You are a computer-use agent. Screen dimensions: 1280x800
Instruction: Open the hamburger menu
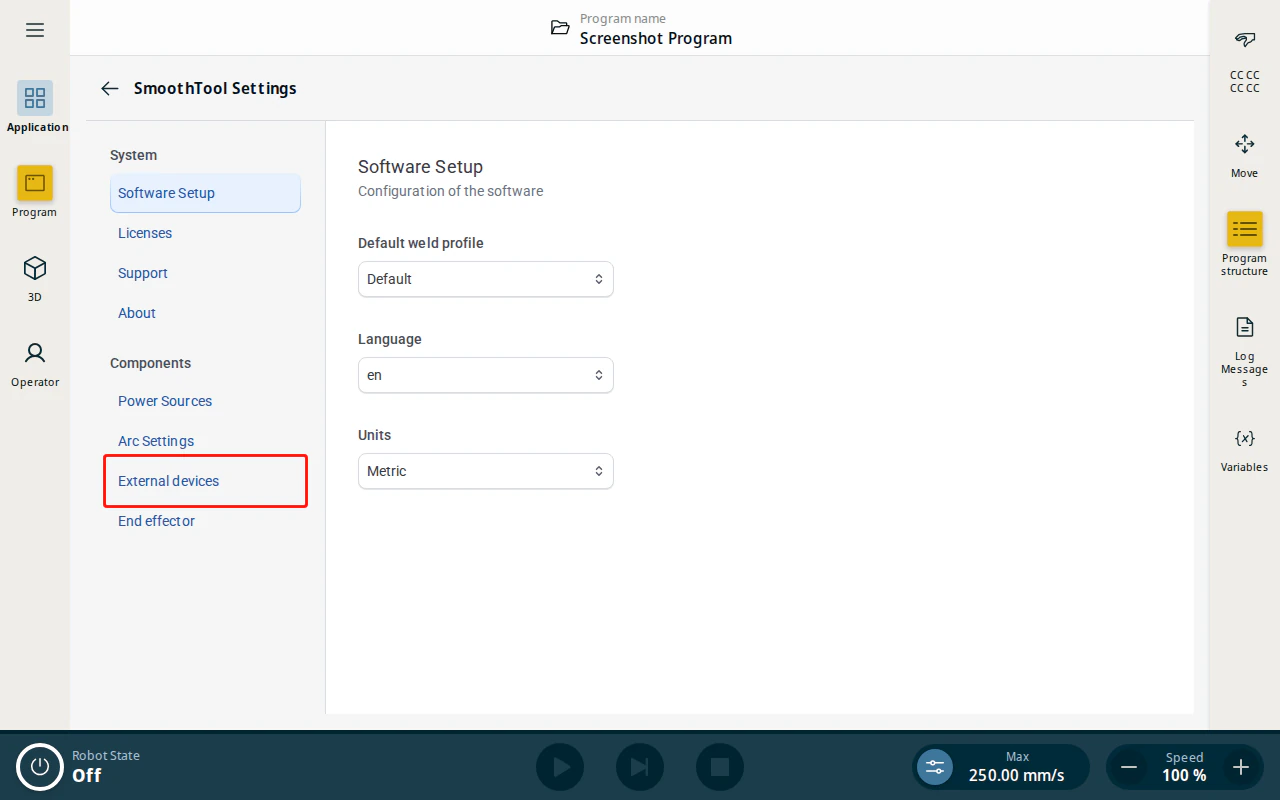[x=35, y=30]
